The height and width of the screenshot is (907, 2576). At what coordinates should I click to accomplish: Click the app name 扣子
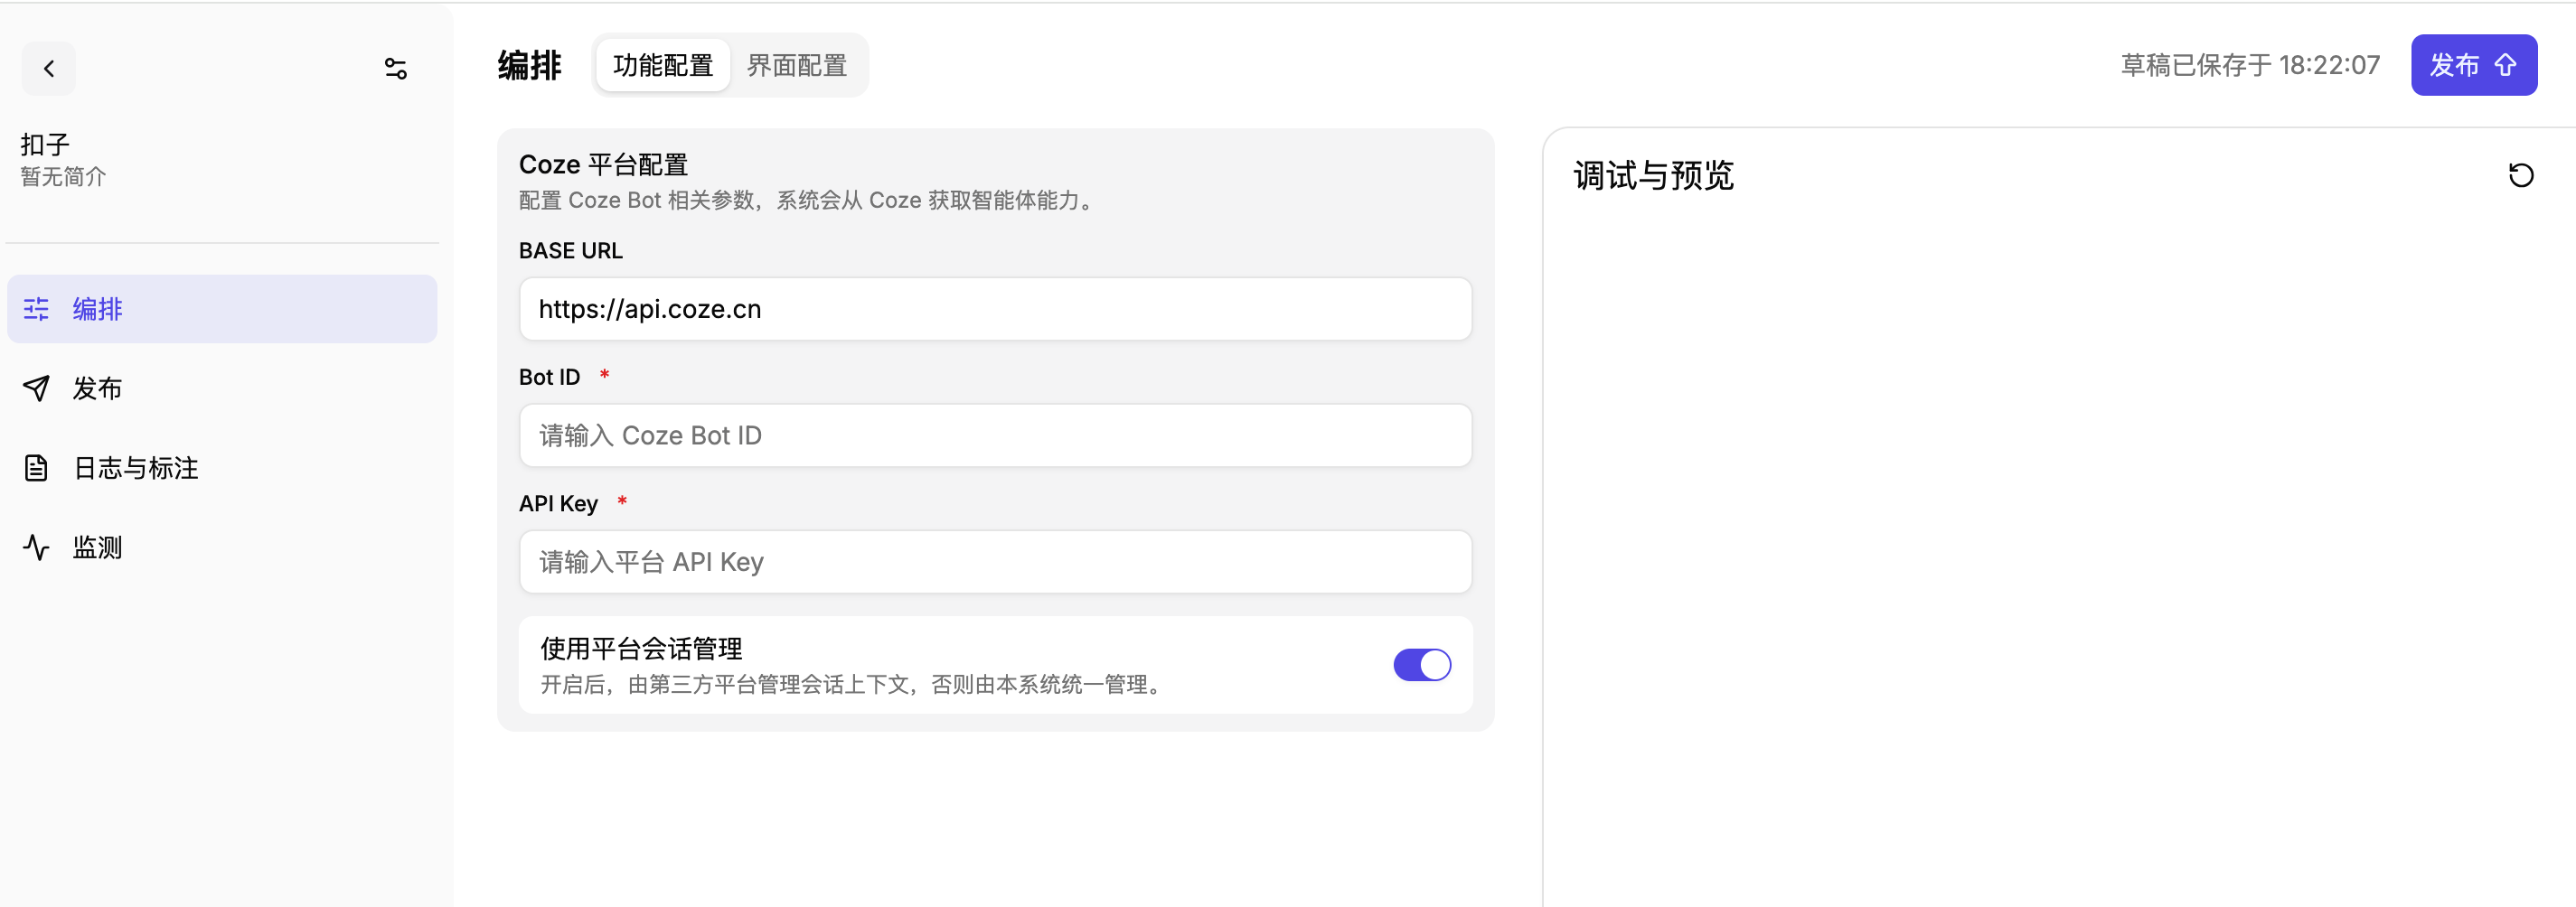(45, 145)
